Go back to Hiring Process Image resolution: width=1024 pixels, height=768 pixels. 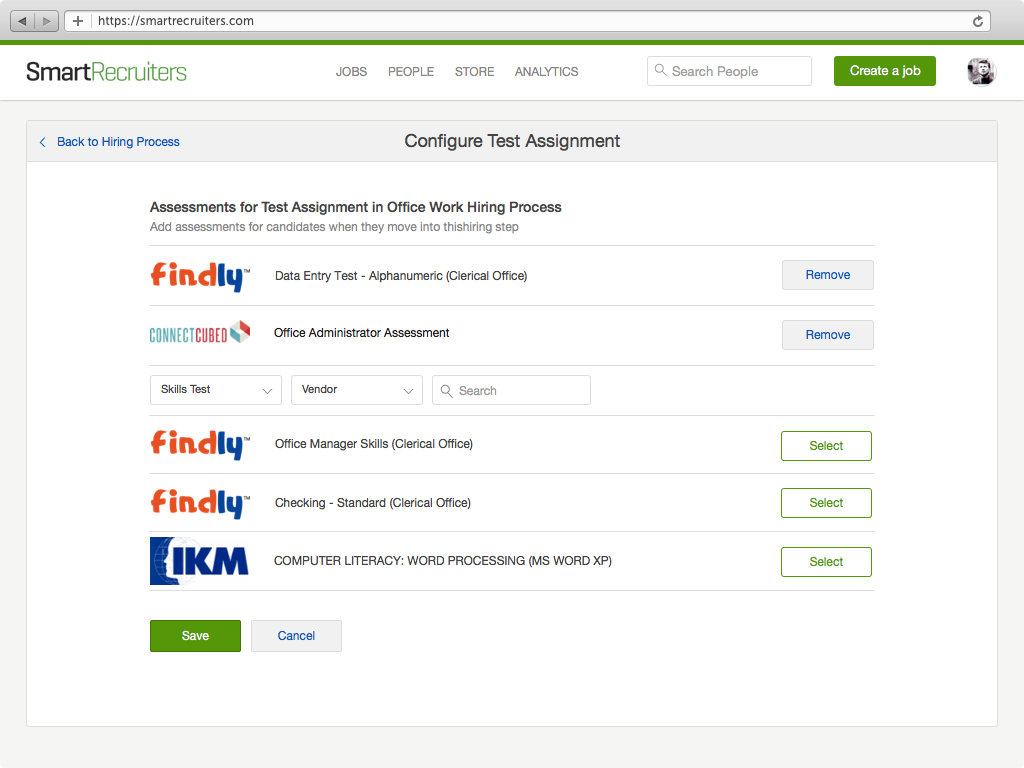click(118, 142)
